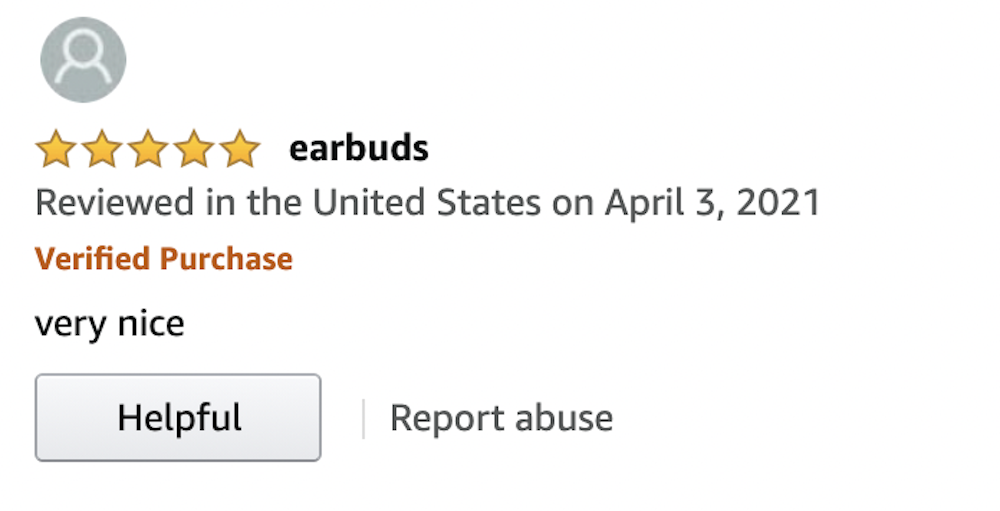The height and width of the screenshot is (511, 1000).
Task: Click the fifth, last star of the rating
Action: pyautogui.click(x=239, y=150)
